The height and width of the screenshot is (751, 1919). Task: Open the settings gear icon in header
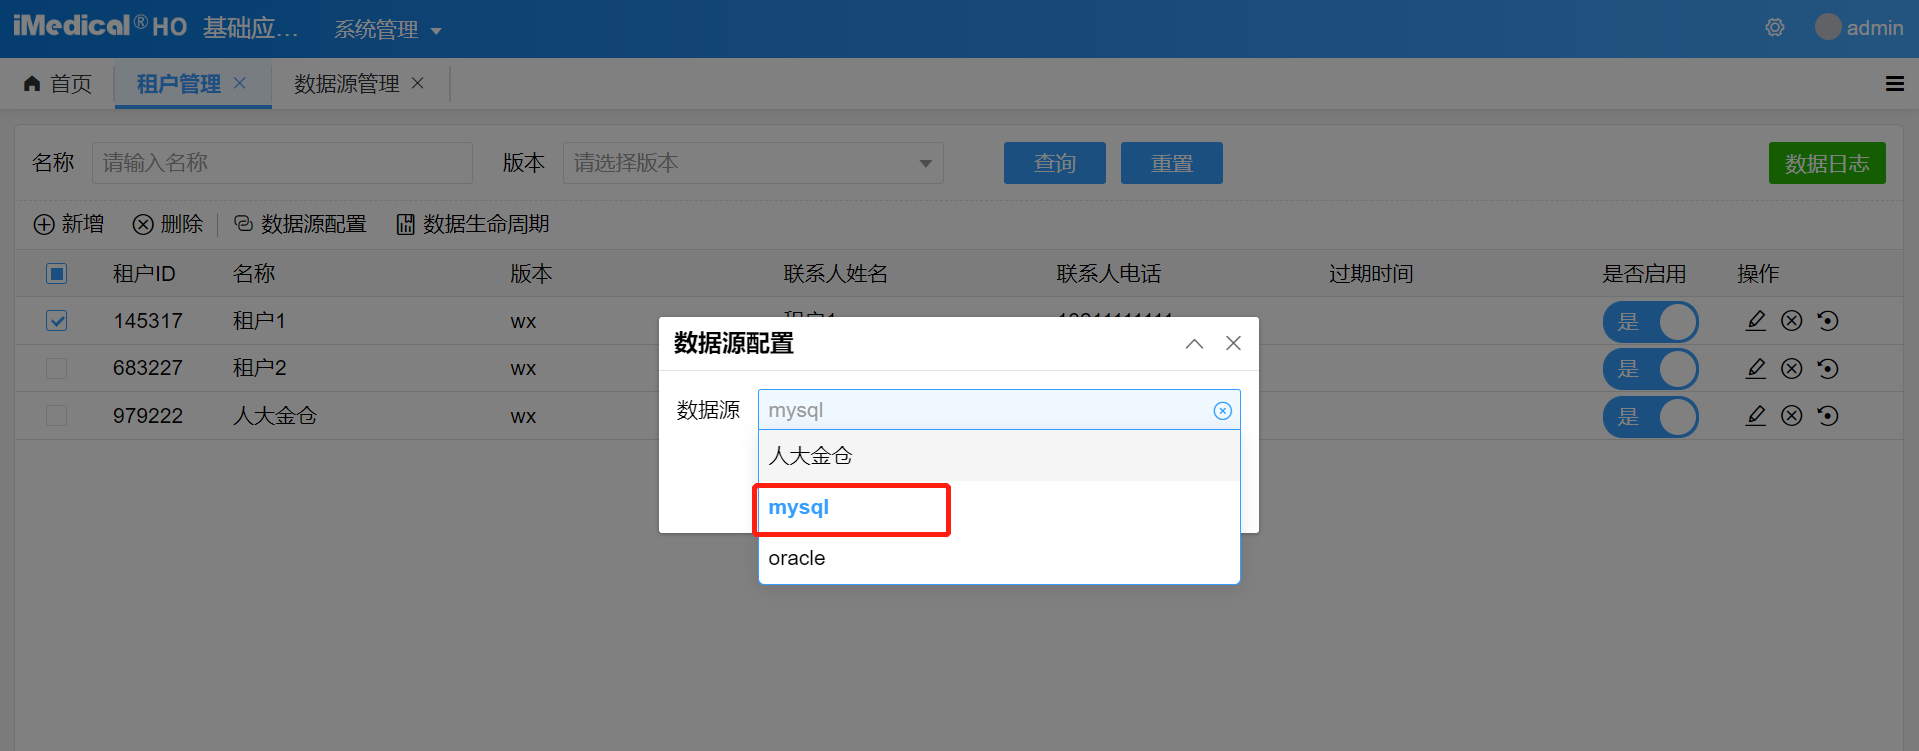(1775, 28)
